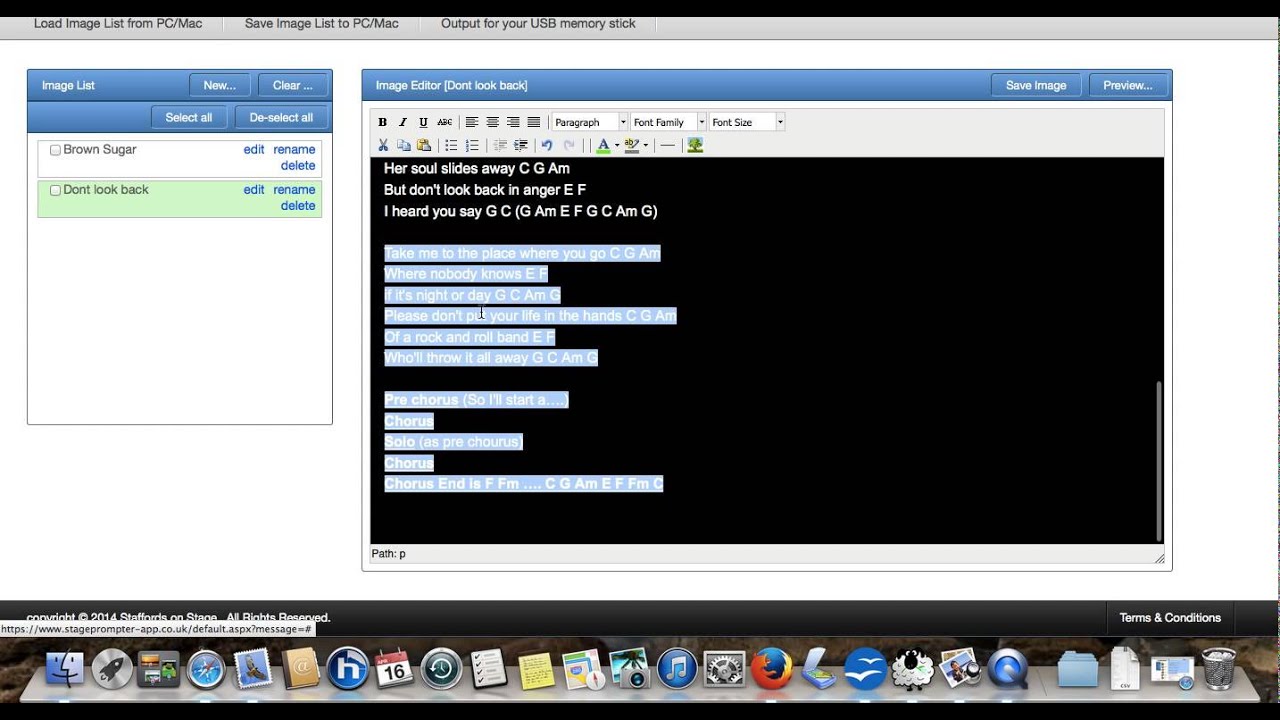Paste from clipboard
Screen dimensions: 1280x720
[424, 145]
